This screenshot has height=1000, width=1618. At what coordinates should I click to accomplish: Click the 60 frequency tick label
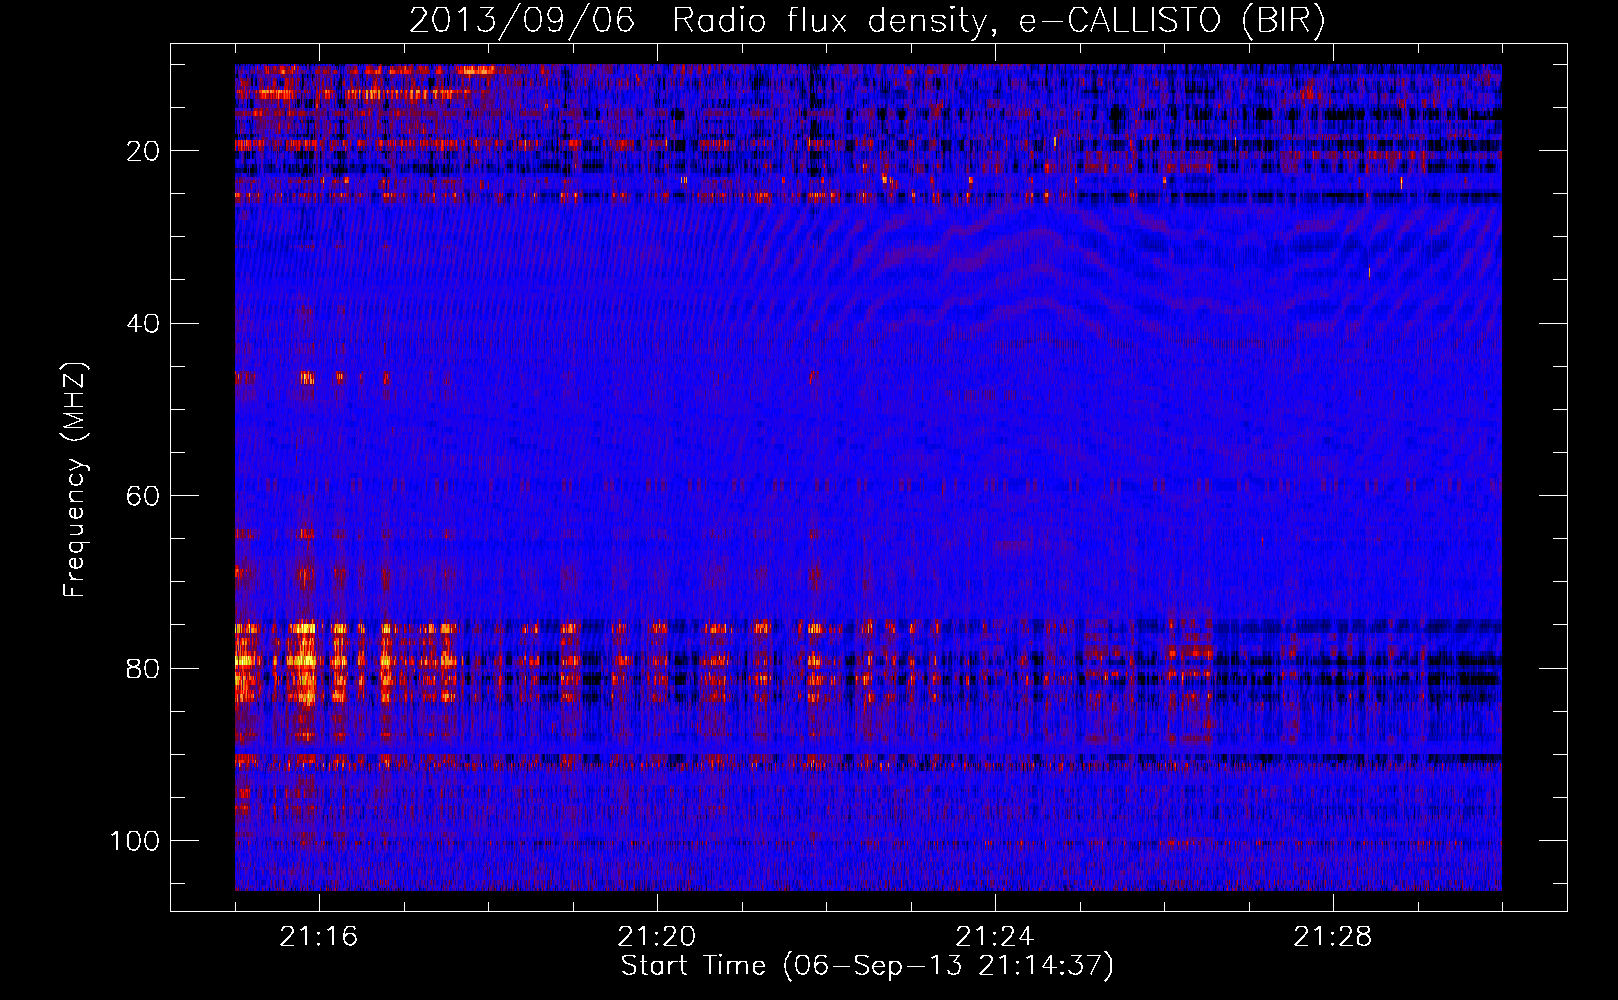point(144,496)
